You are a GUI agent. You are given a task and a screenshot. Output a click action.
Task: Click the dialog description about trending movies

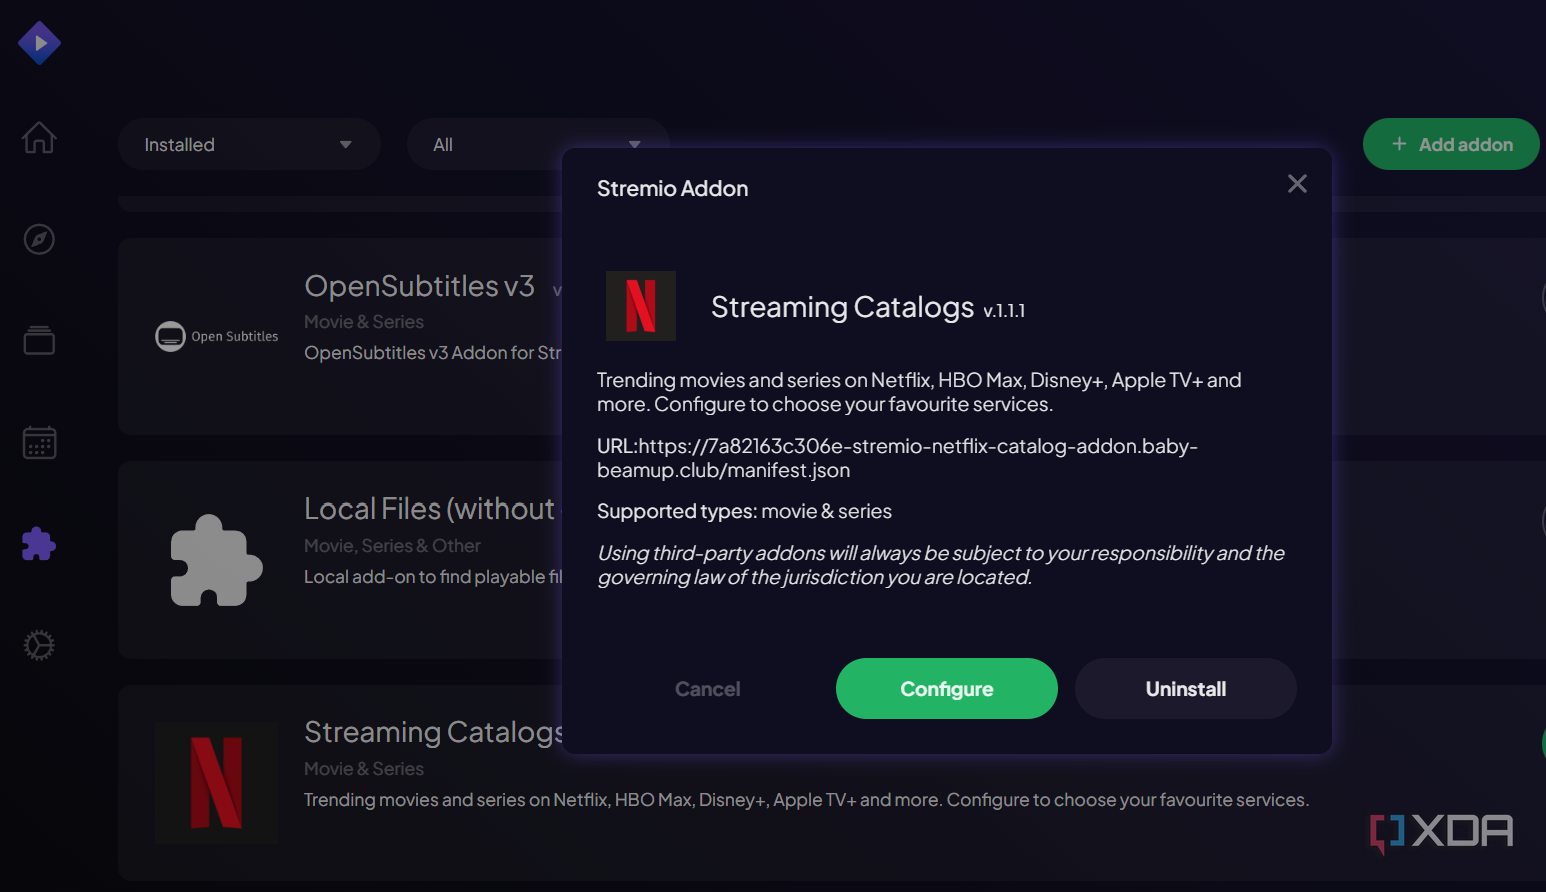tap(919, 392)
